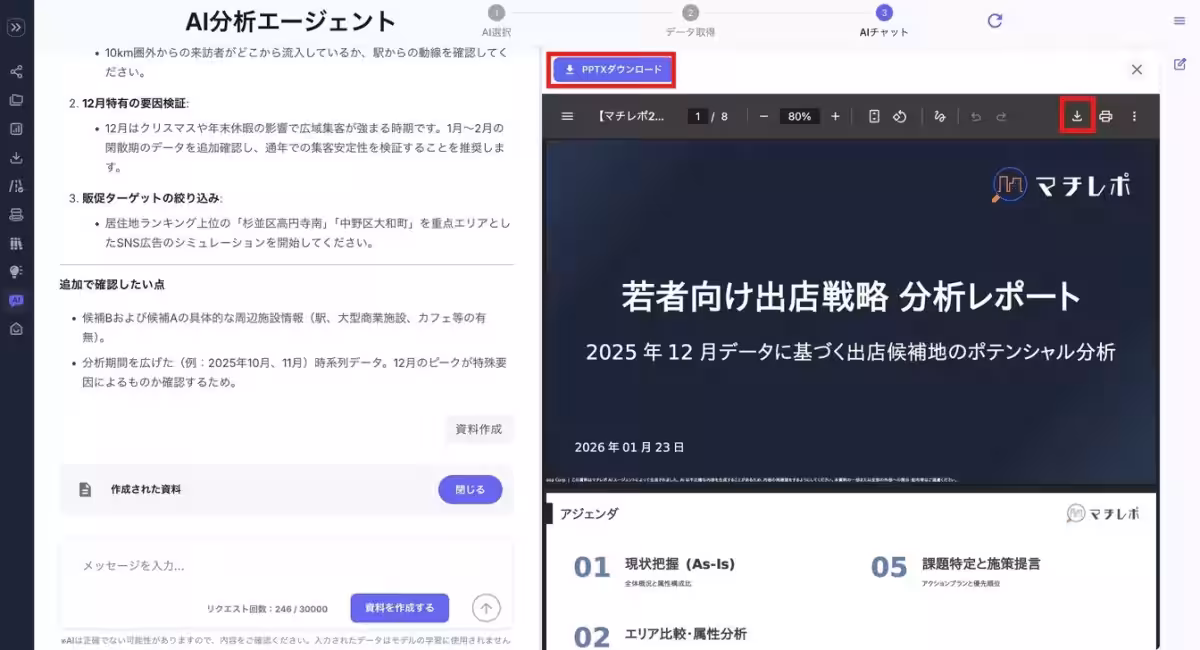Screen dimensions: 1200x650
Task: Refresh using the reload icon near the steps
Action: (x=995, y=20)
